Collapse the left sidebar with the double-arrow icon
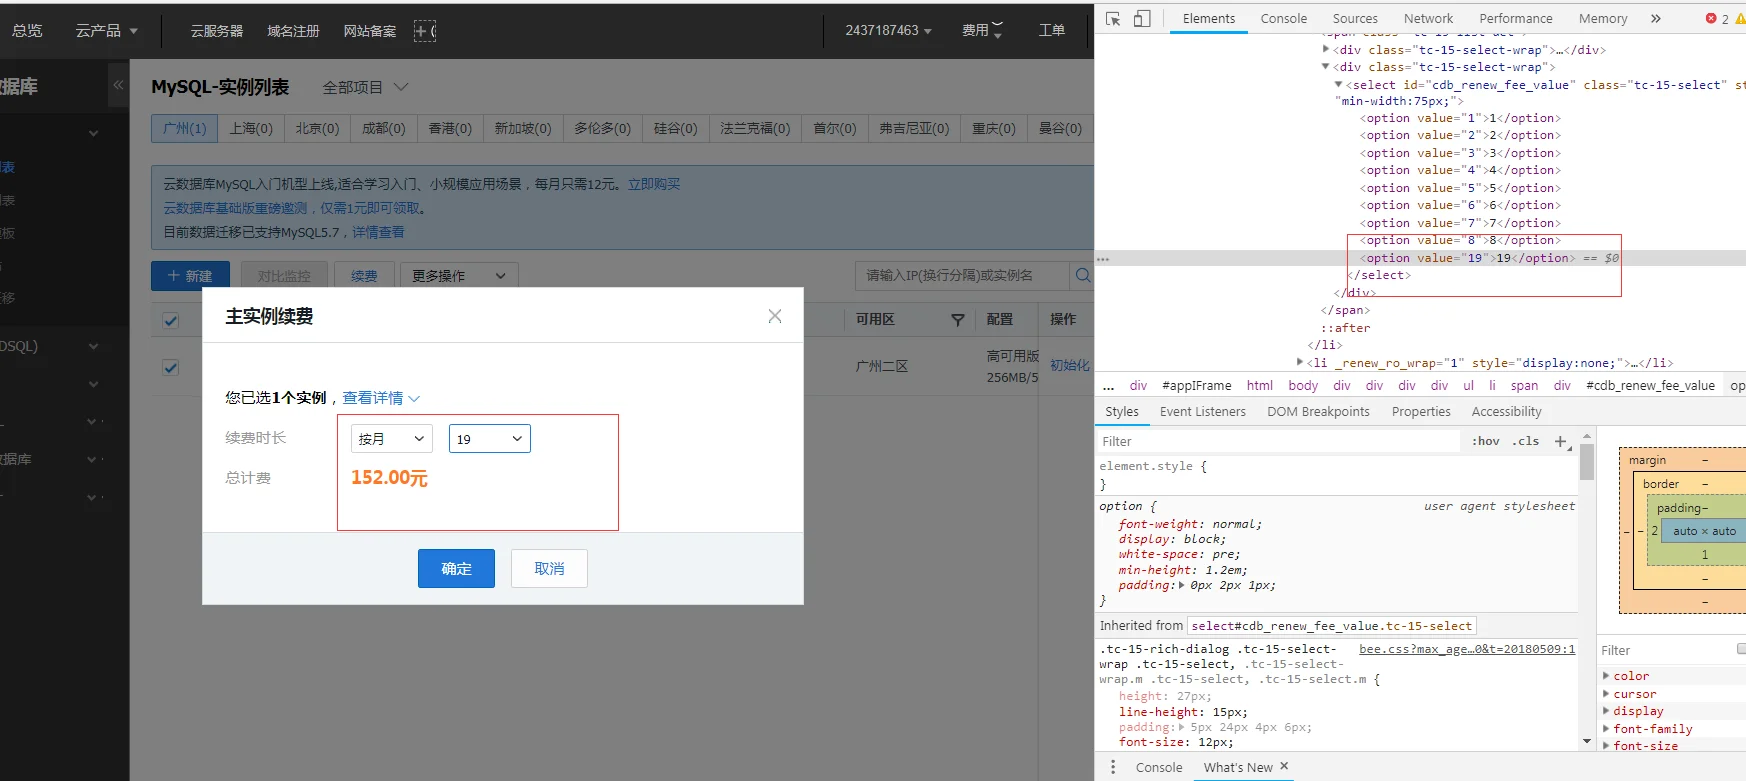This screenshot has height=781, width=1746. (x=118, y=85)
